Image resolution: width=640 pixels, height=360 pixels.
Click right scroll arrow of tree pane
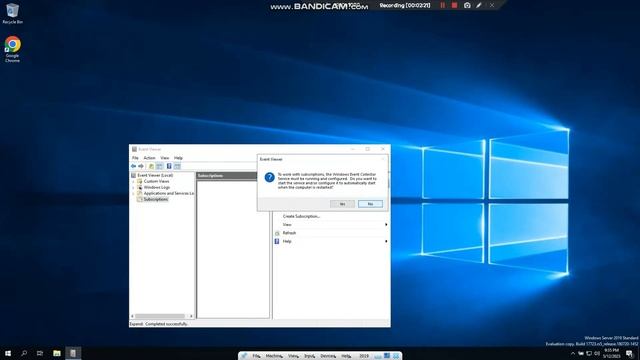pos(191,316)
